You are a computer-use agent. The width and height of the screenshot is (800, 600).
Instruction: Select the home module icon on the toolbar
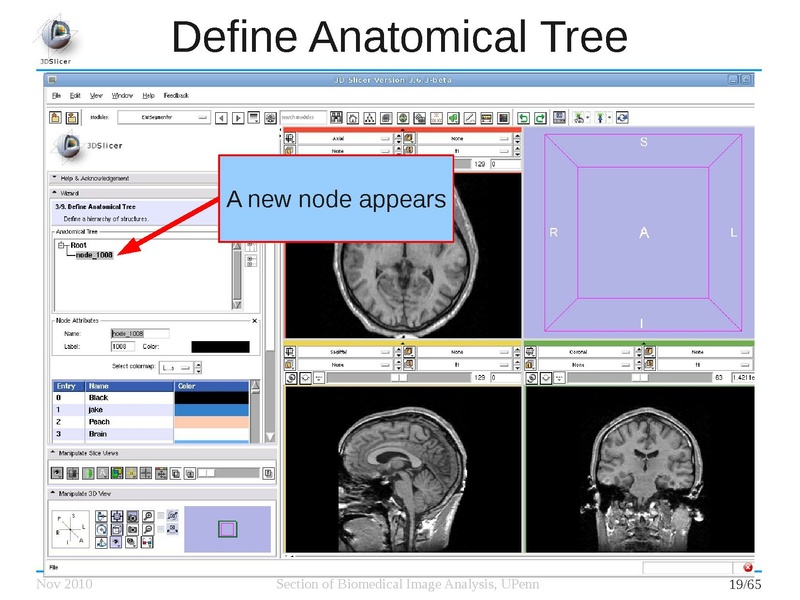point(352,116)
